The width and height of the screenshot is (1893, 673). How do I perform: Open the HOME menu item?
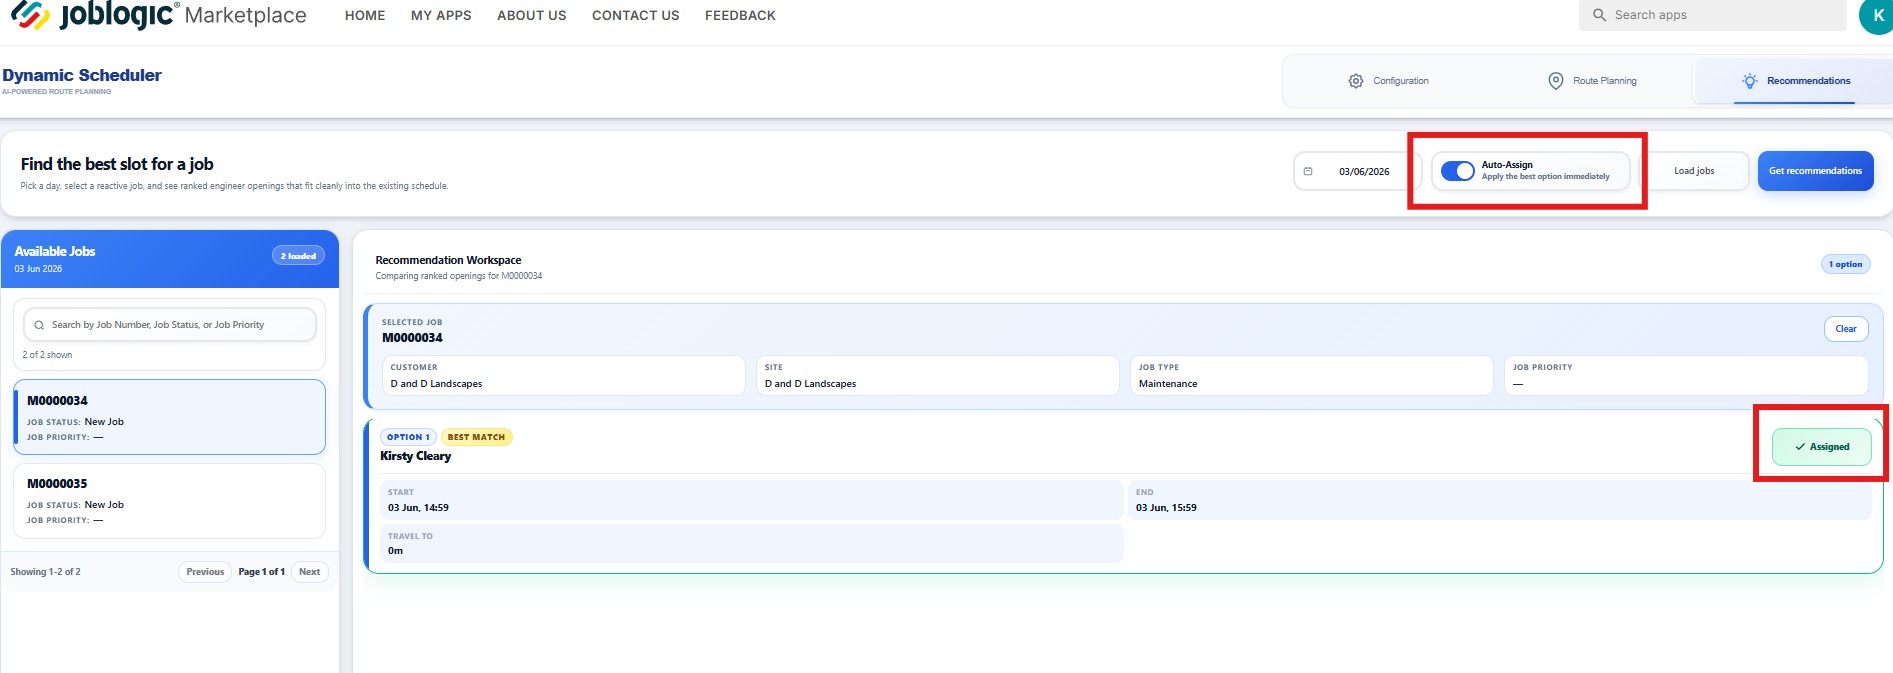[365, 15]
